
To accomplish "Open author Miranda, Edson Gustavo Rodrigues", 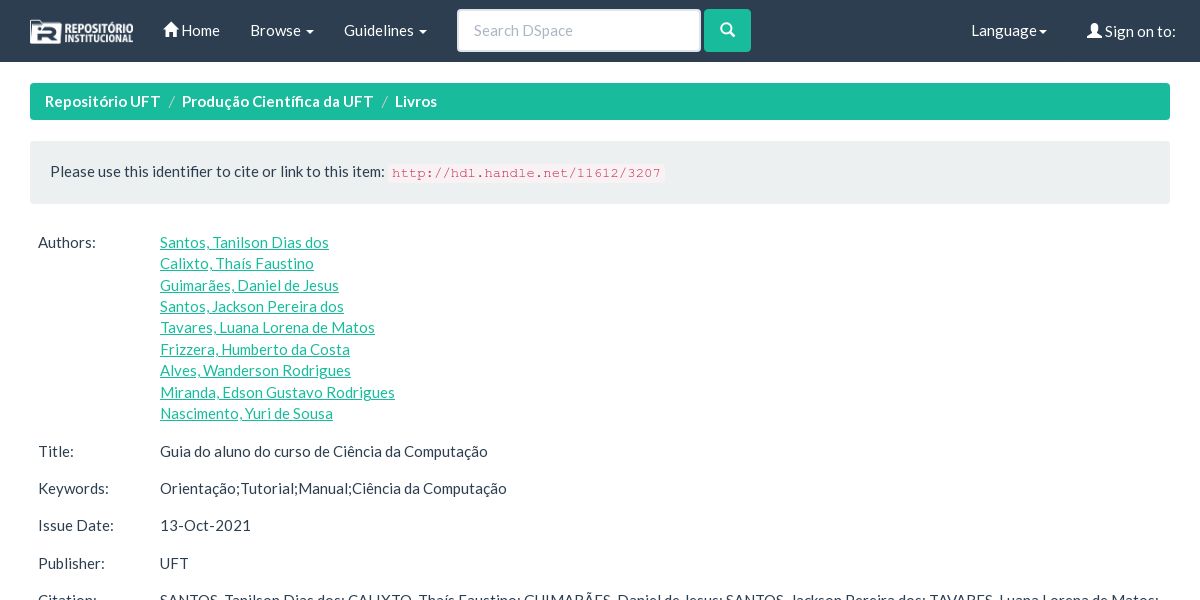I will click(277, 392).
